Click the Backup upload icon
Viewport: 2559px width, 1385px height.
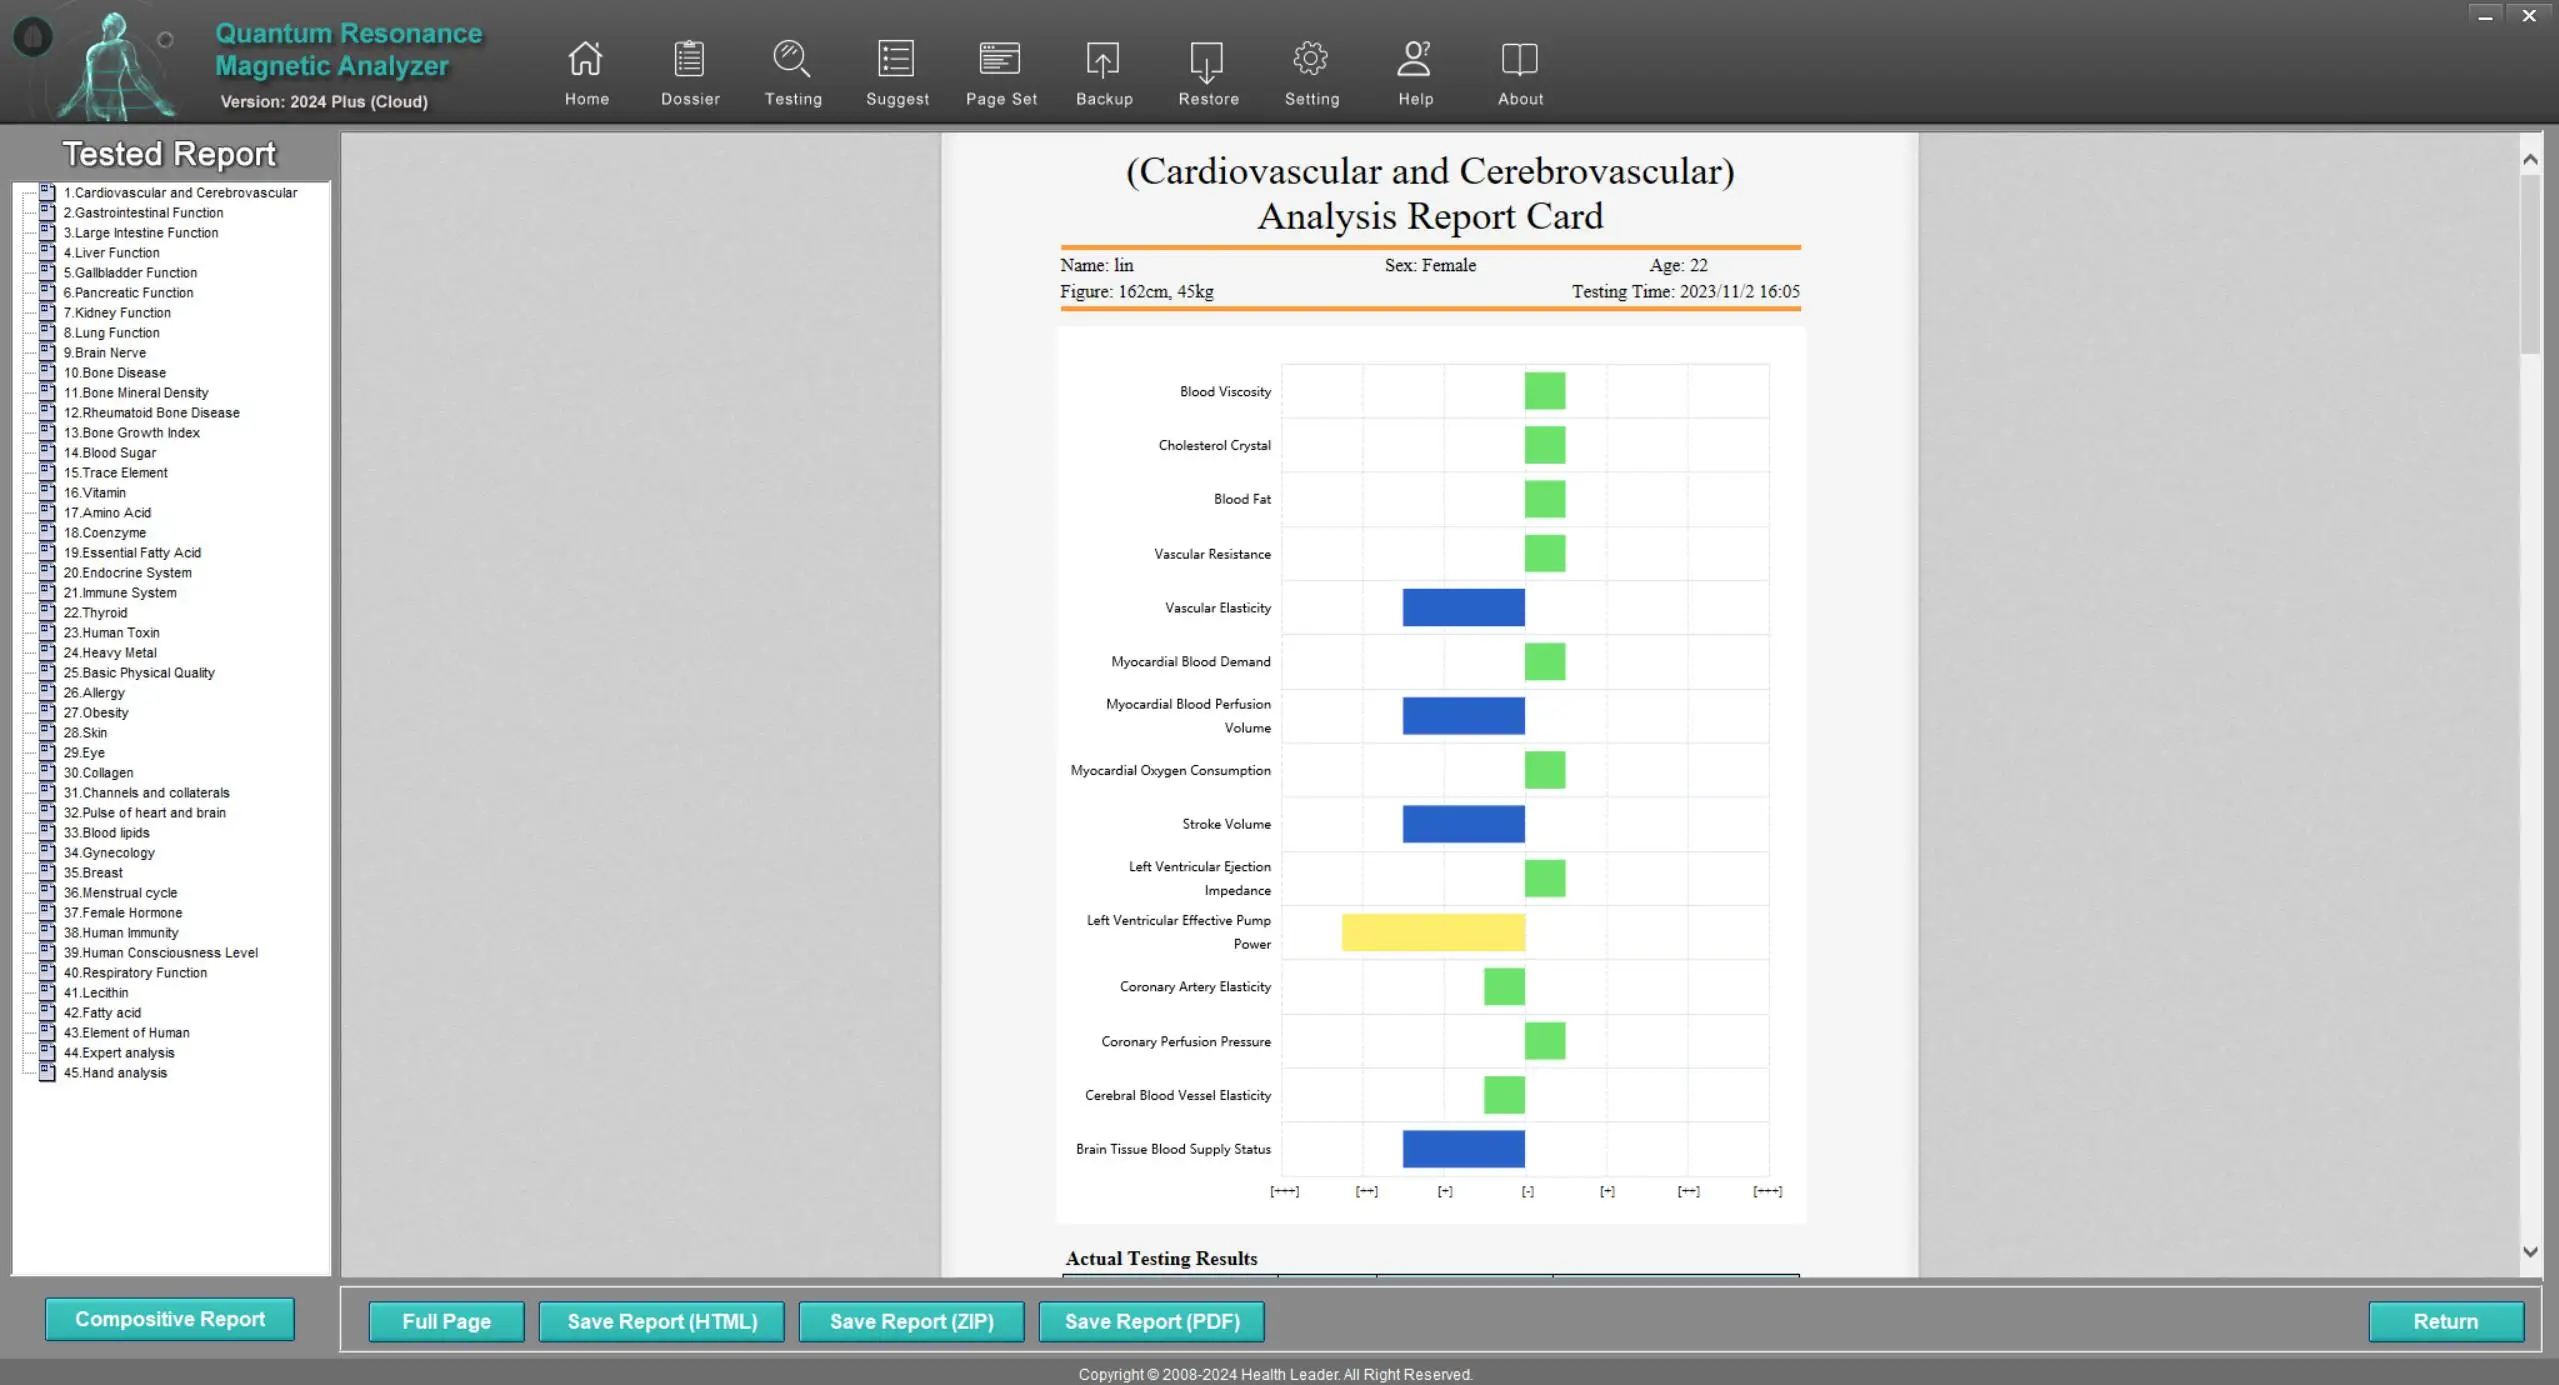[1103, 59]
